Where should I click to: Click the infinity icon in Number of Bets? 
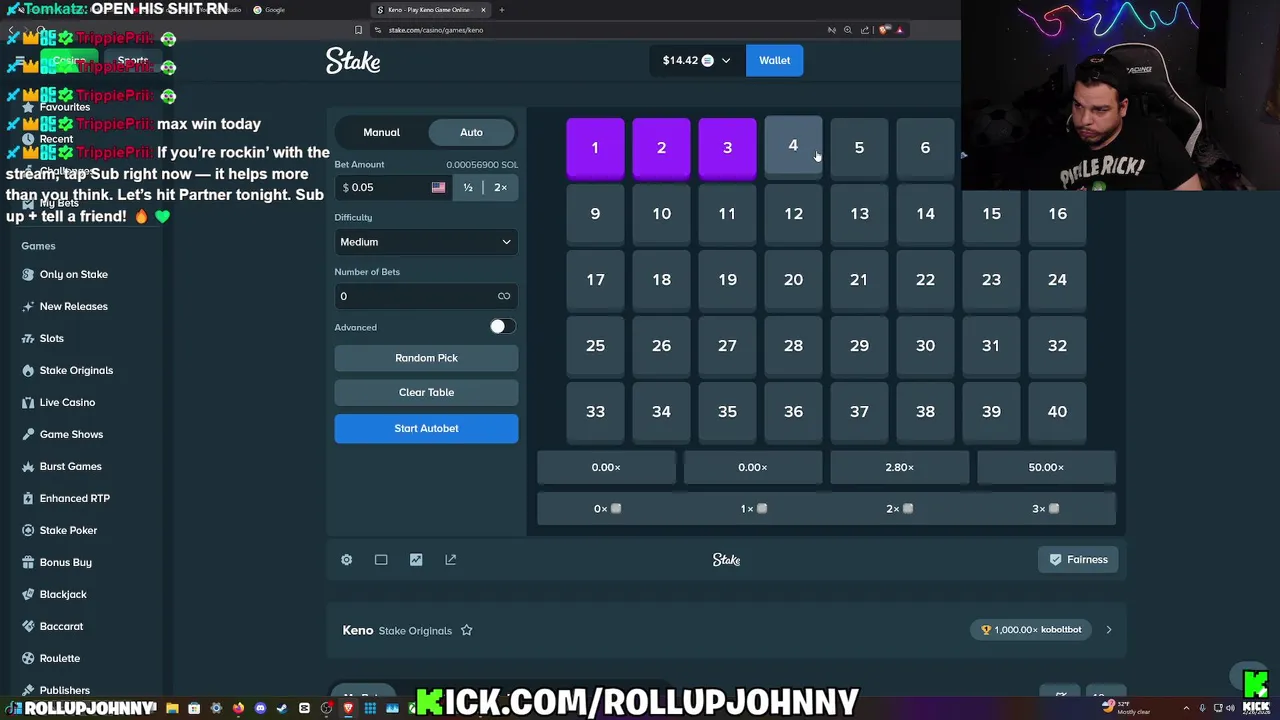click(x=504, y=296)
